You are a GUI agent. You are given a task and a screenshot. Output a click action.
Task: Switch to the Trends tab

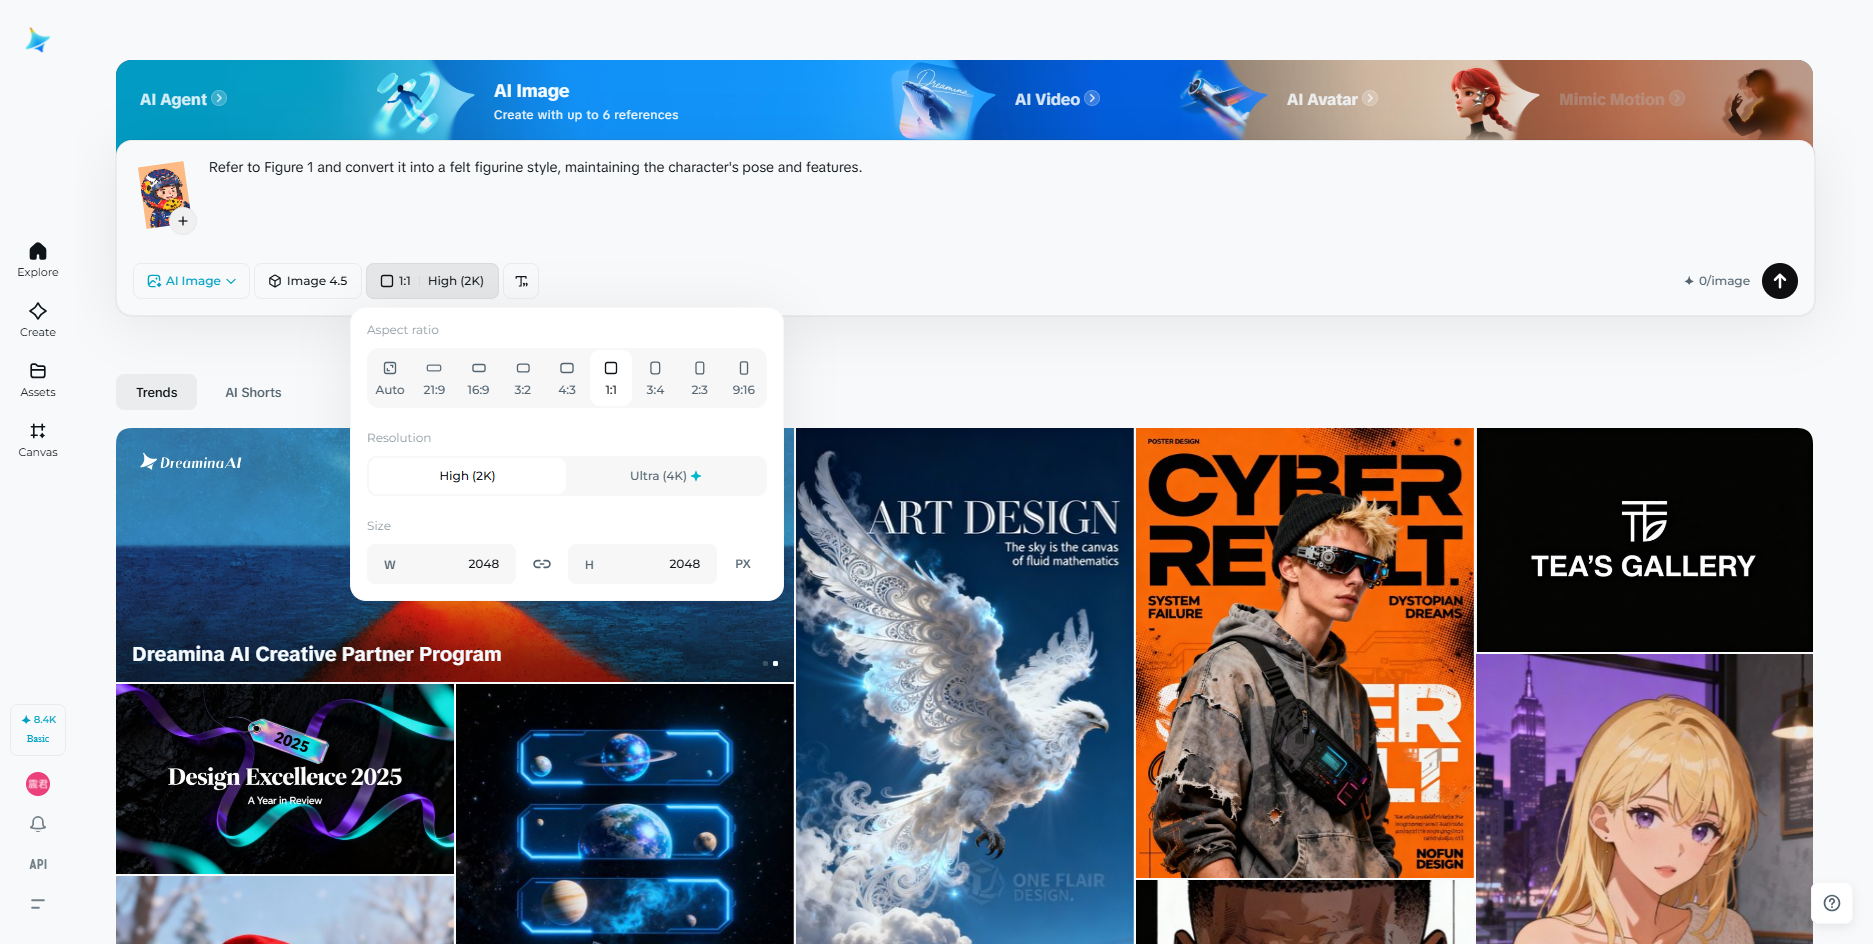click(x=157, y=392)
